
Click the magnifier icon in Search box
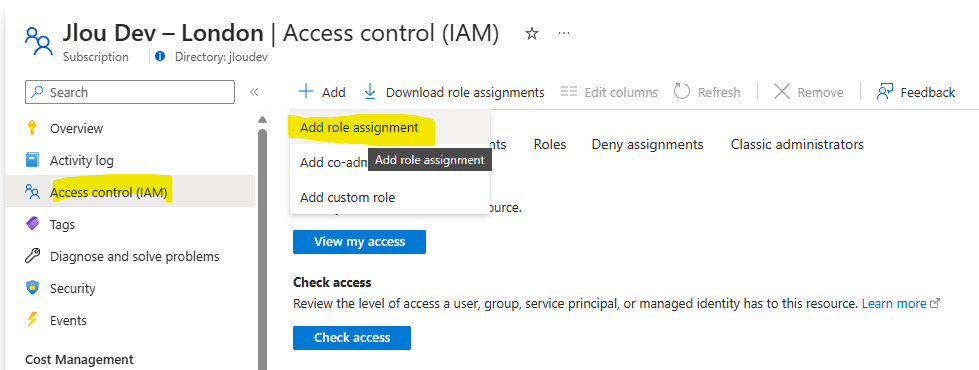pos(38,92)
